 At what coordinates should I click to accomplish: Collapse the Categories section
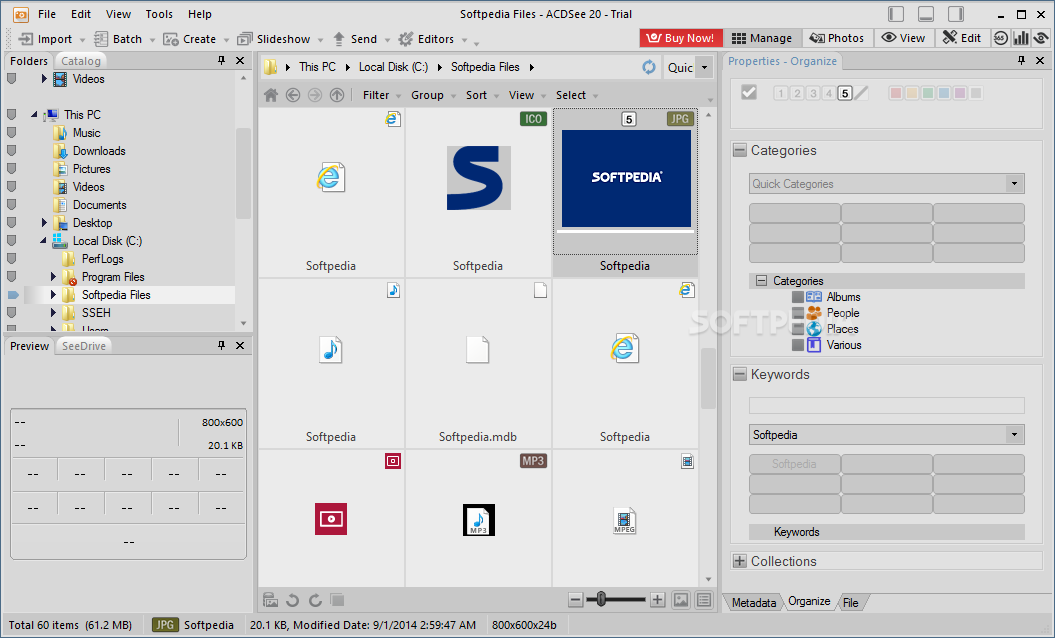[739, 150]
